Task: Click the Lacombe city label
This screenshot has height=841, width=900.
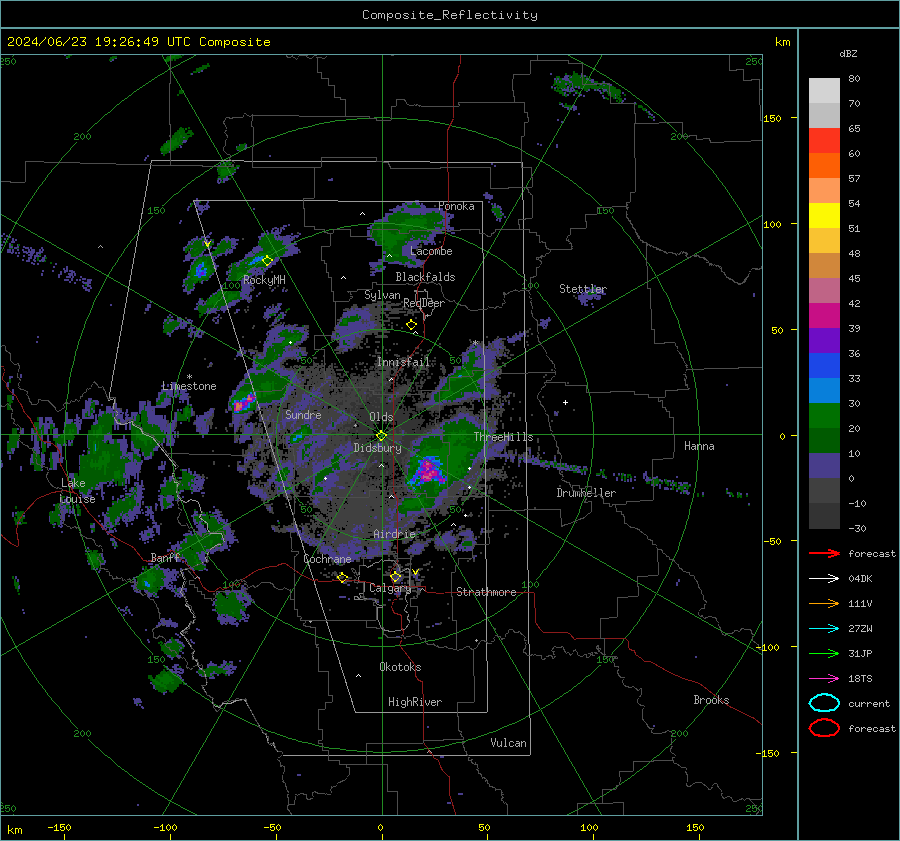Action: tap(431, 251)
